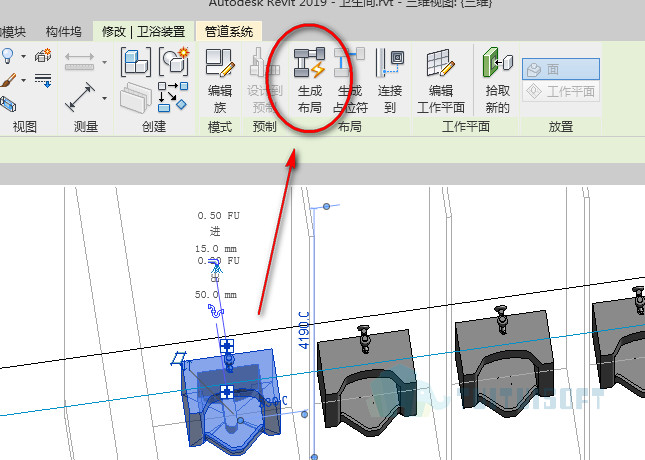645x460 pixels.
Task: Click the 50.0 mm pipe size label
Action: (216, 295)
